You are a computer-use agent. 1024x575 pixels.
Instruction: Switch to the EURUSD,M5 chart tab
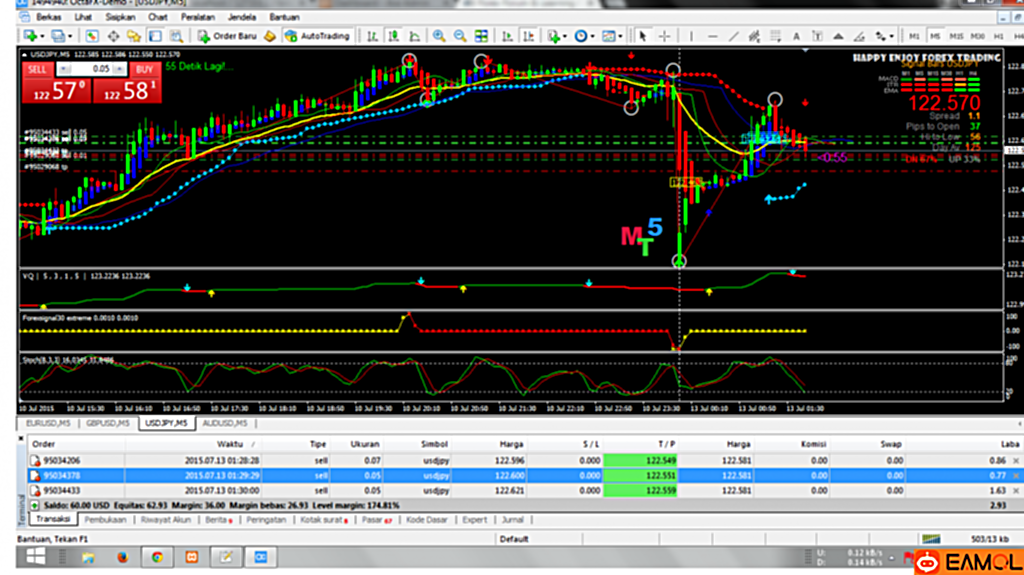(48, 423)
